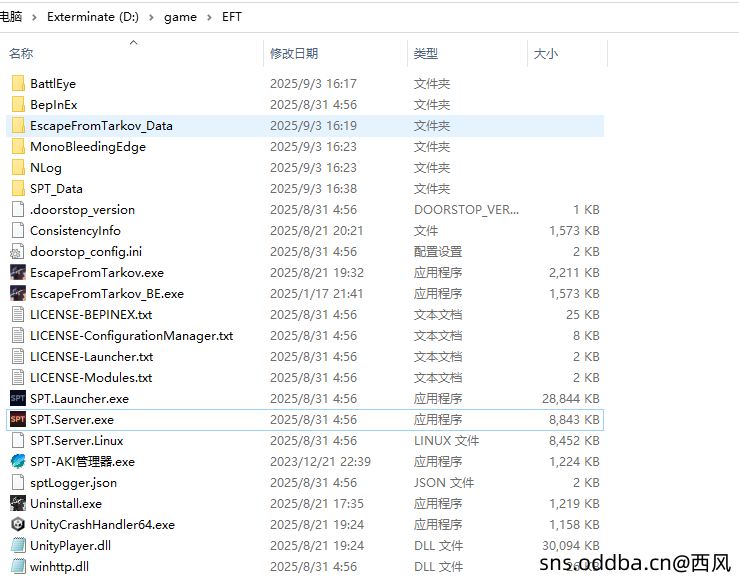Select file name SPT.Server.exe
Image resolution: width=739 pixels, height=583 pixels.
pyautogui.click(x=72, y=419)
